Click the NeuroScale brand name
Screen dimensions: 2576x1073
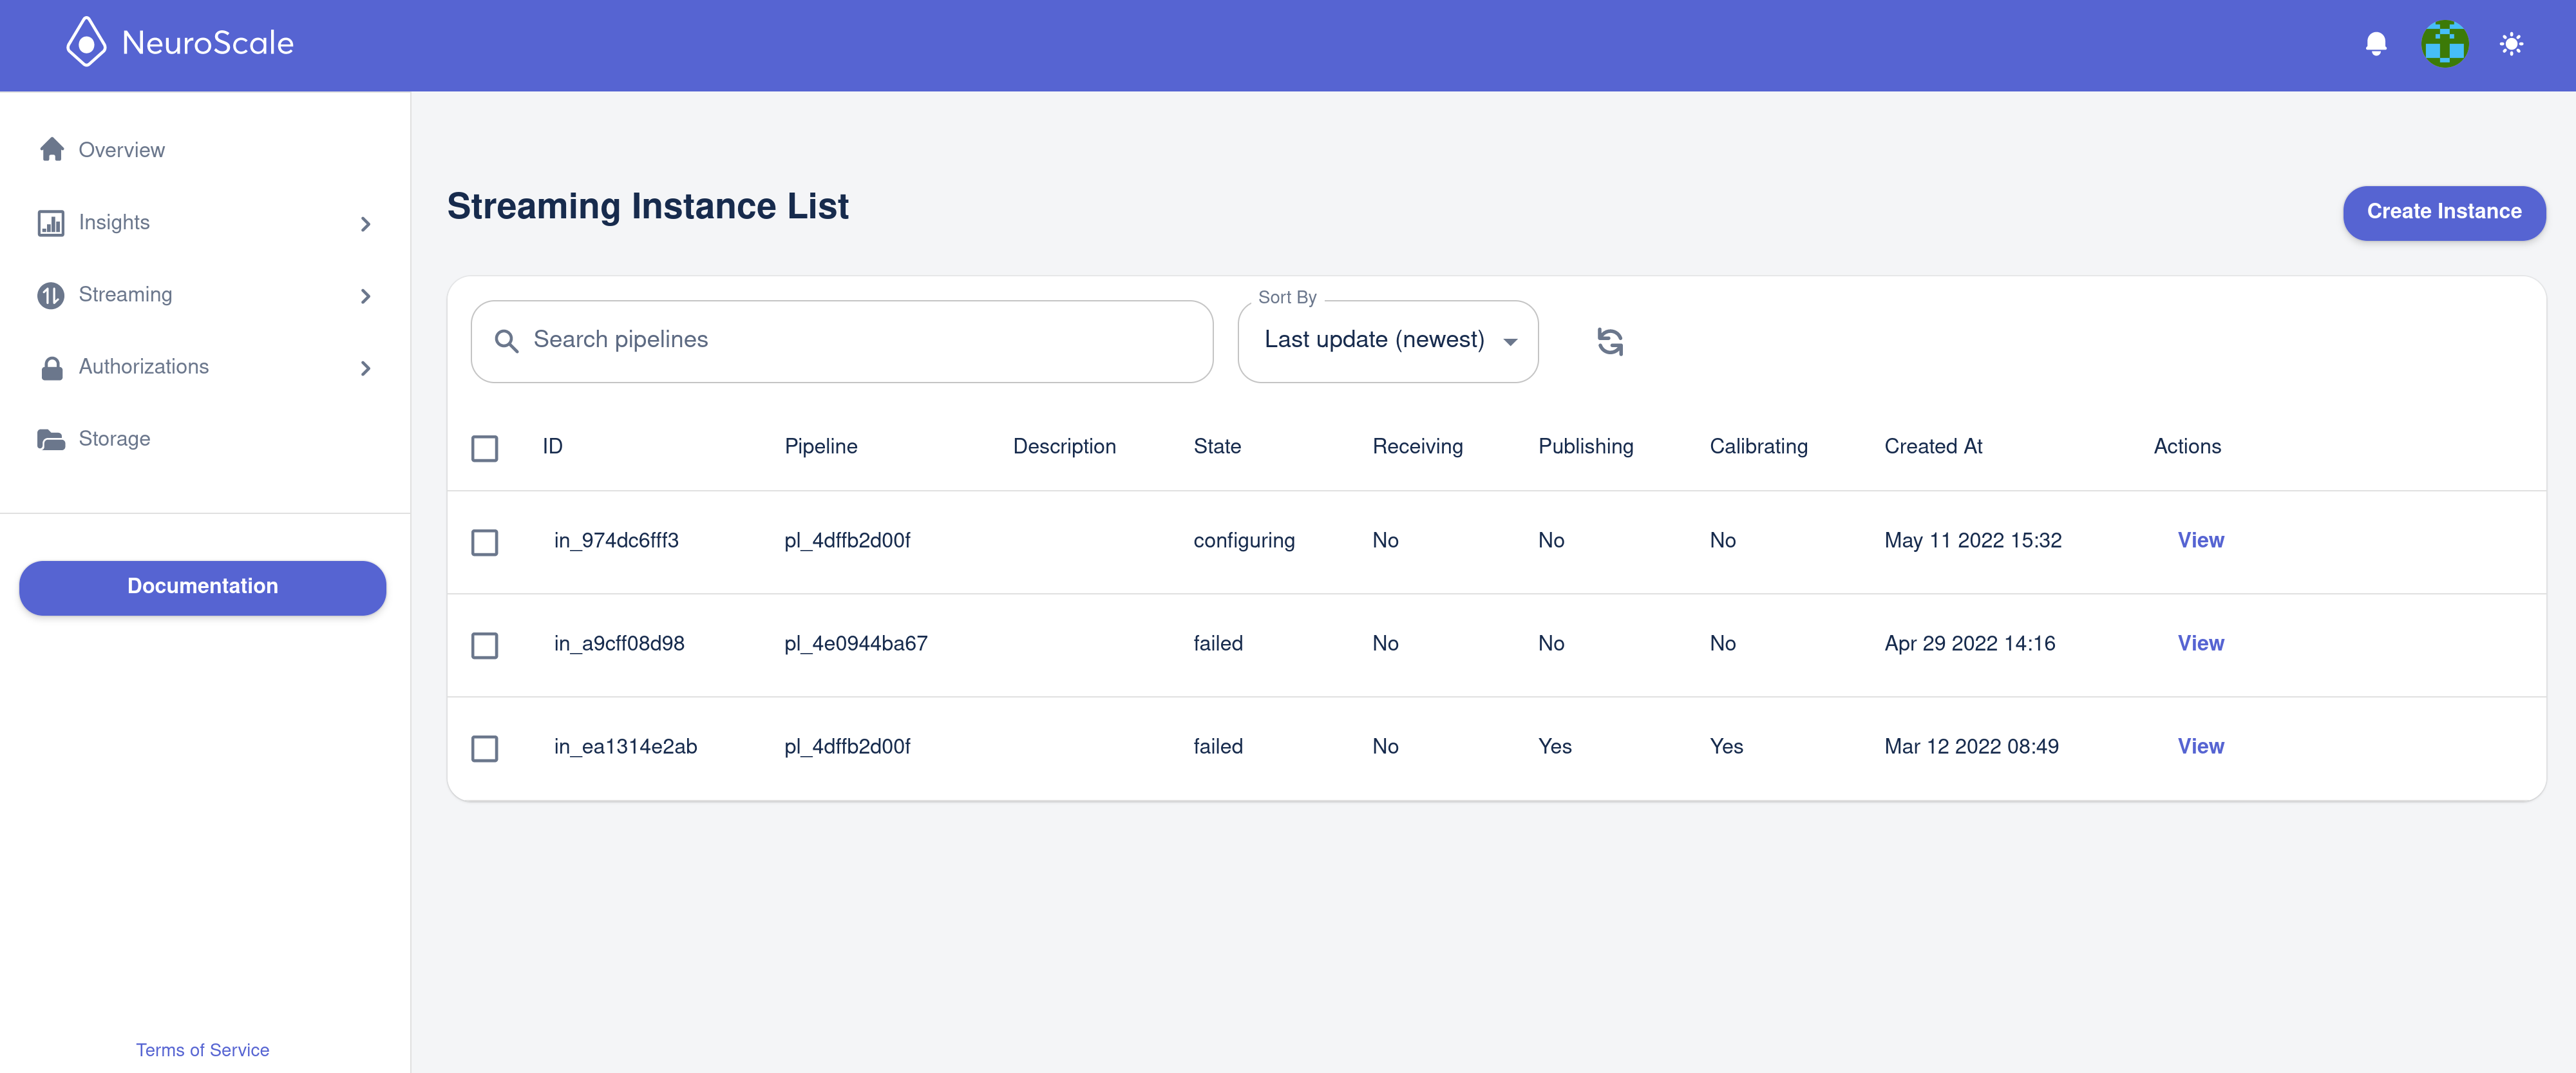click(208, 43)
